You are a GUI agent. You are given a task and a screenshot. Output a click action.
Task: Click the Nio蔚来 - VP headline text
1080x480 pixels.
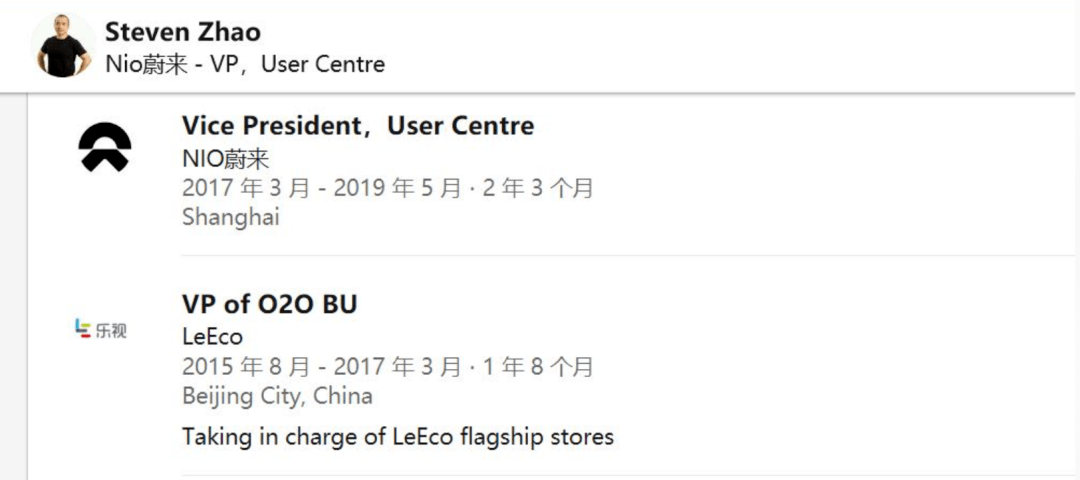coord(245,64)
